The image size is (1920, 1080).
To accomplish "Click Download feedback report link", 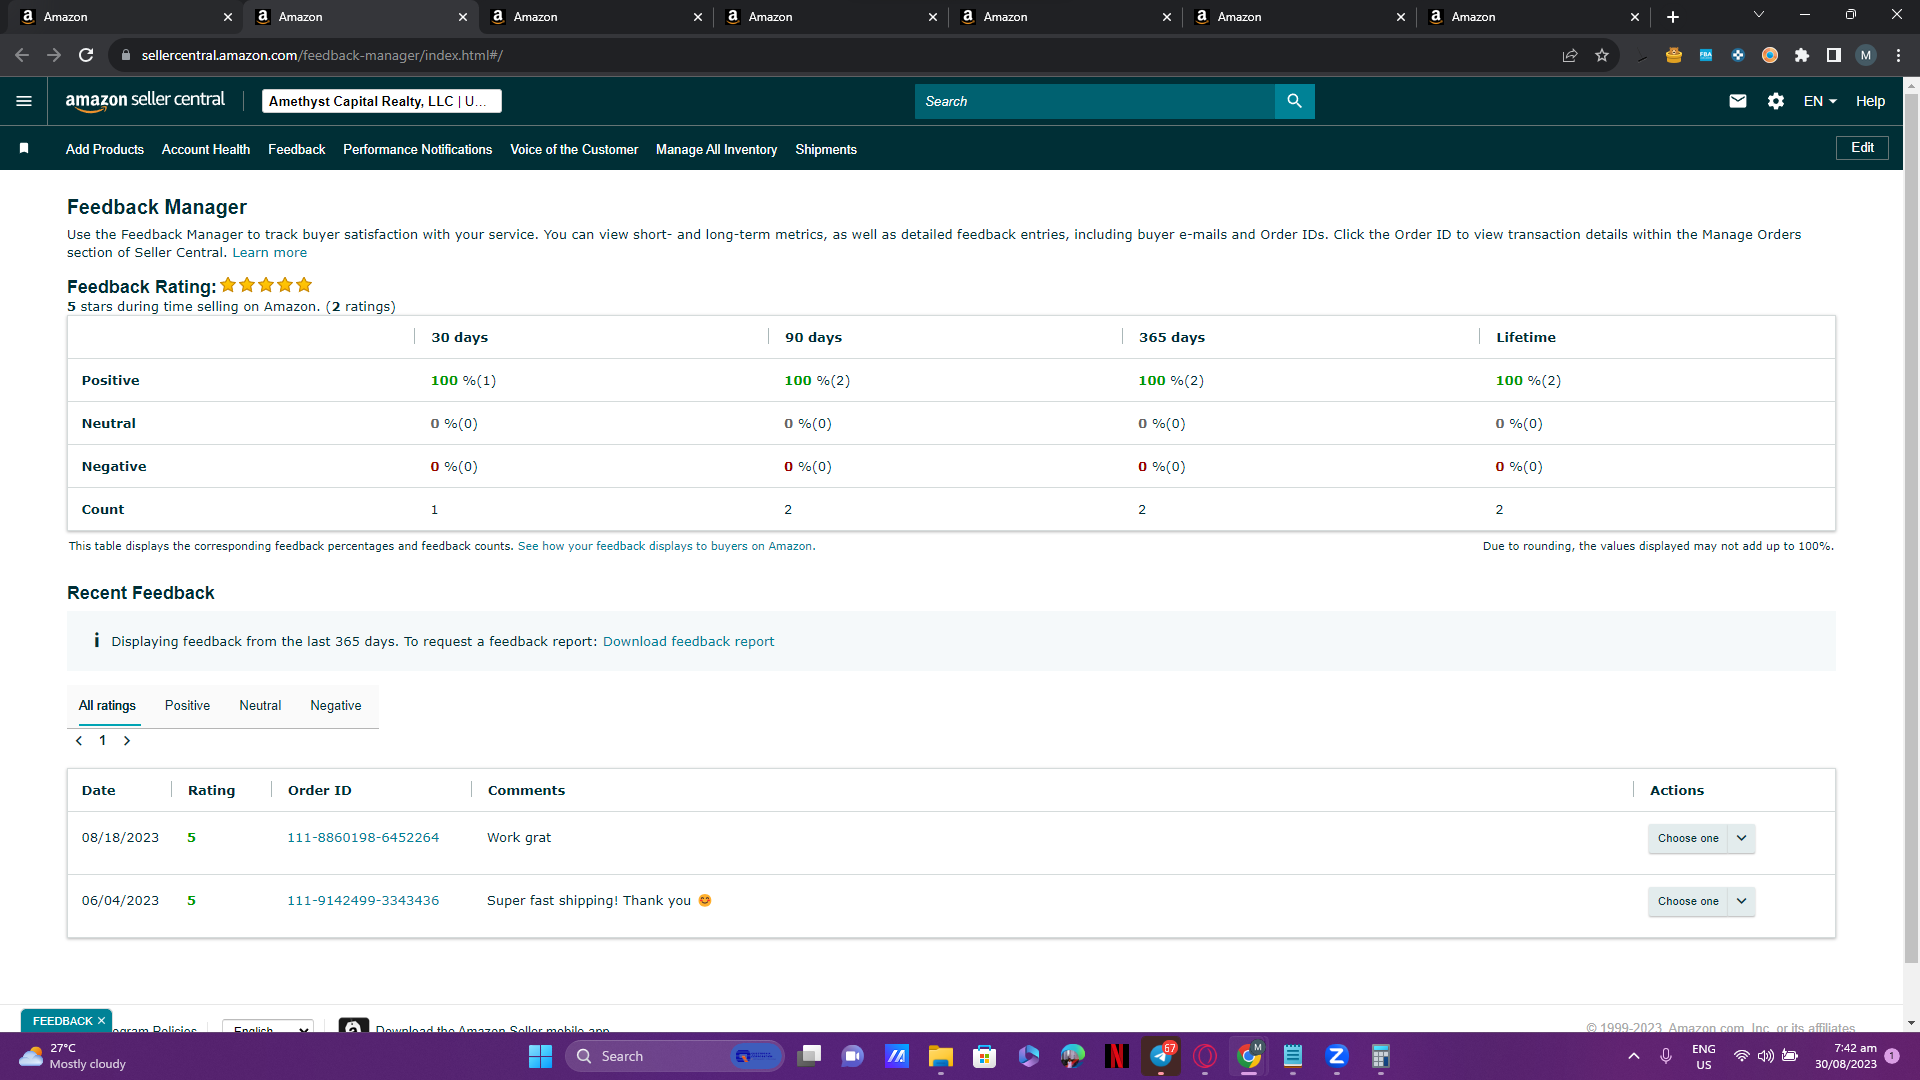I will pos(688,642).
